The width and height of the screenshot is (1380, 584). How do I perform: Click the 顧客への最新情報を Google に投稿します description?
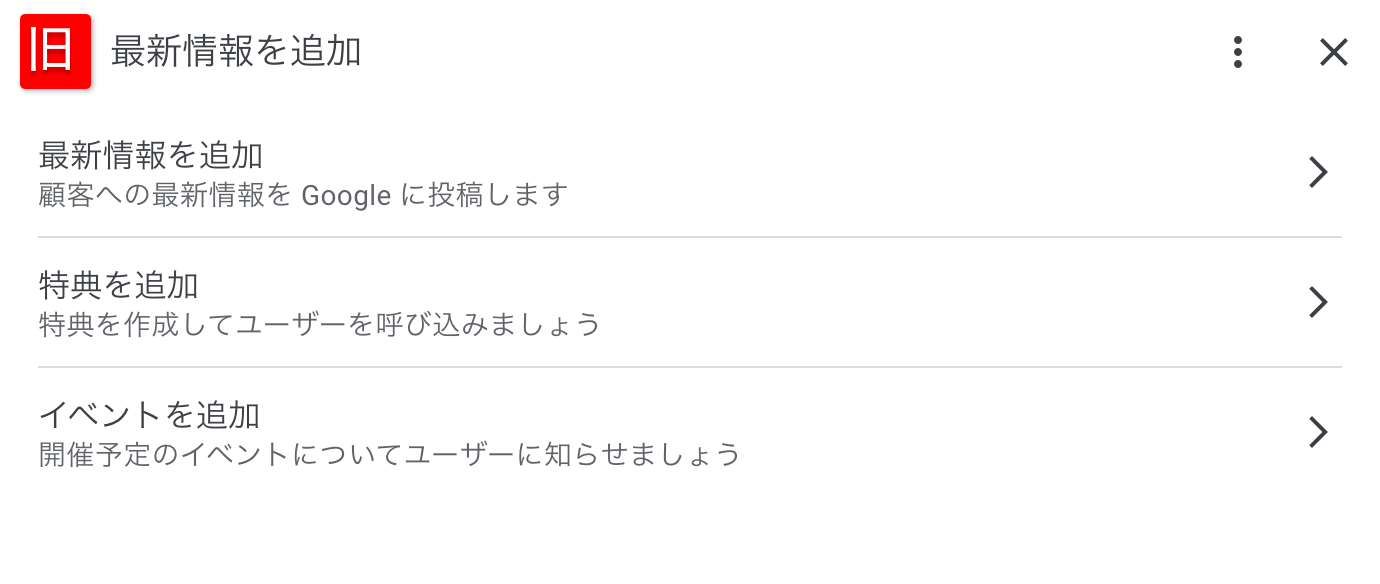point(303,195)
